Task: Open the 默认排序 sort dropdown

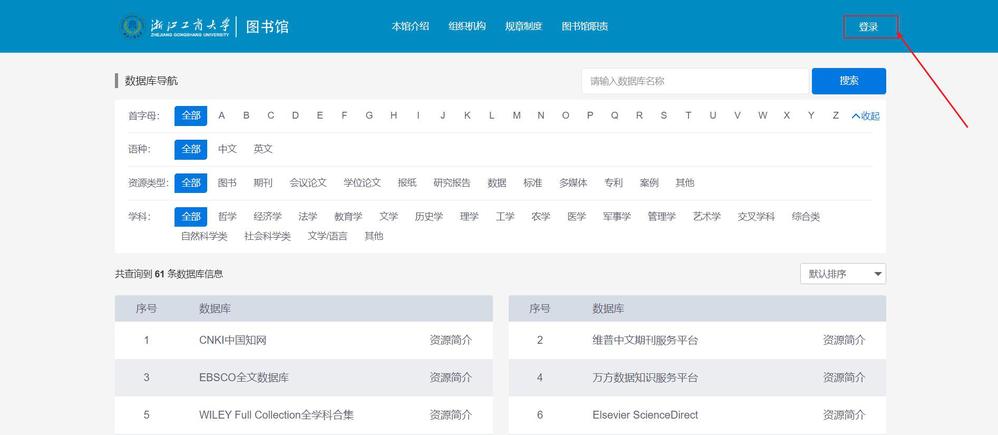Action: click(x=842, y=274)
